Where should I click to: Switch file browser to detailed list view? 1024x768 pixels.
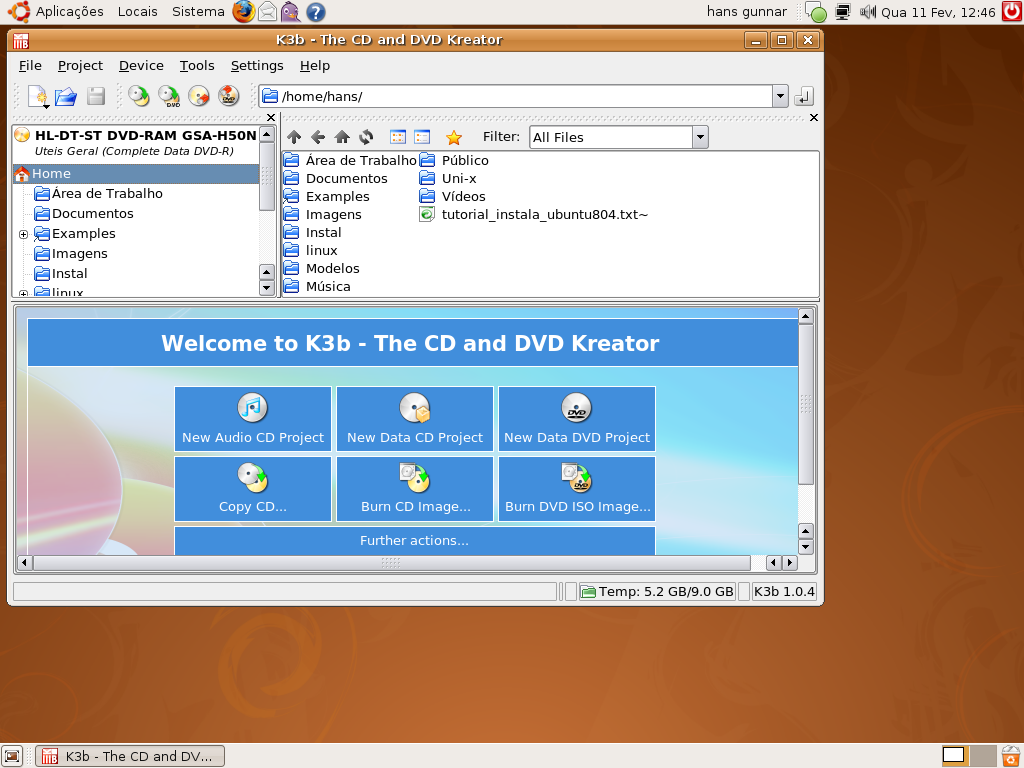tap(422, 137)
